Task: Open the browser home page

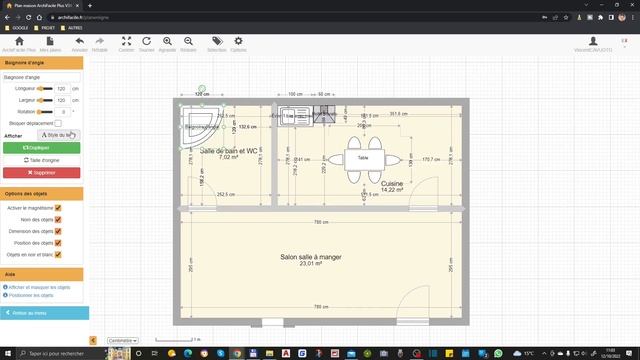Action: (x=39, y=18)
